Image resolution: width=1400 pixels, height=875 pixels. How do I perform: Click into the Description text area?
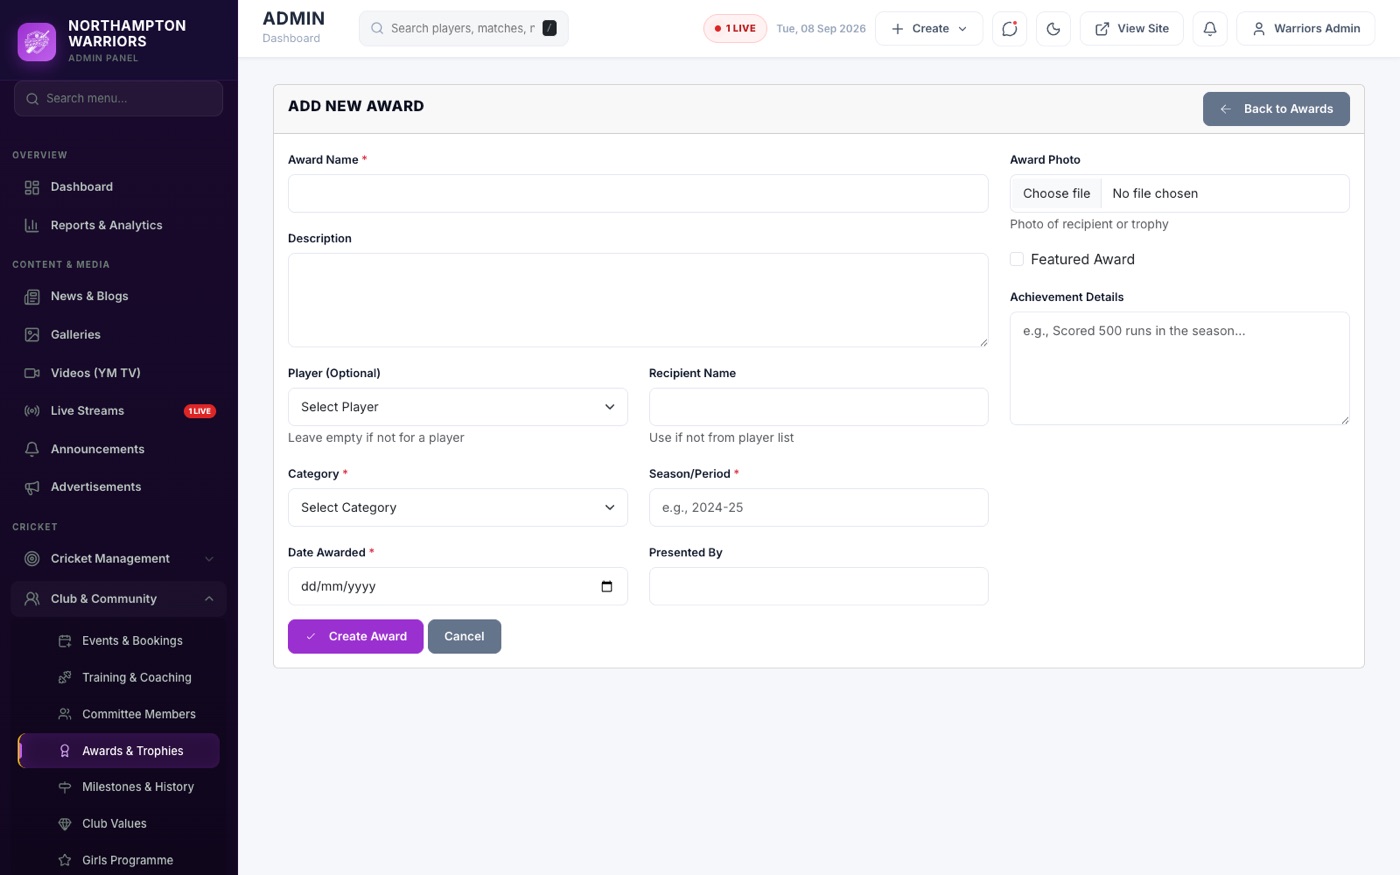coord(638,300)
